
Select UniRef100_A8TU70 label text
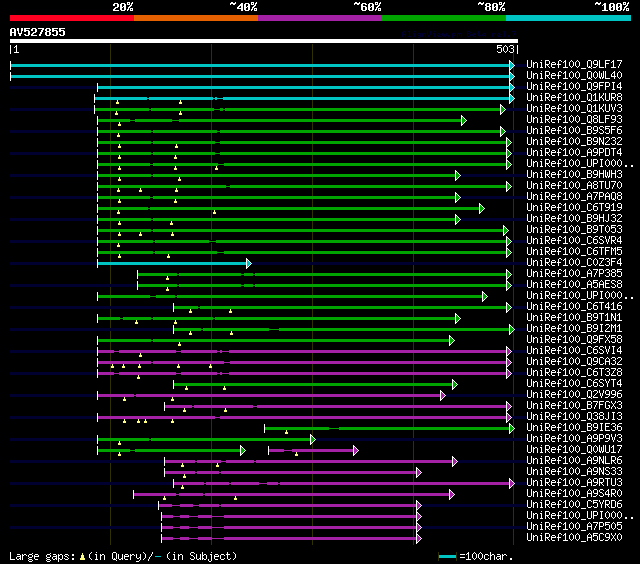click(574, 186)
